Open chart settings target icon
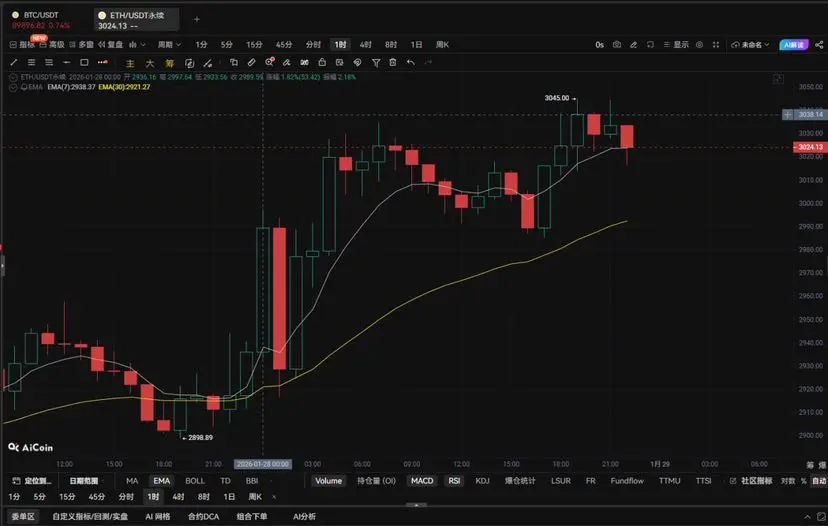The width and height of the screenshot is (828, 526). pyautogui.click(x=699, y=45)
